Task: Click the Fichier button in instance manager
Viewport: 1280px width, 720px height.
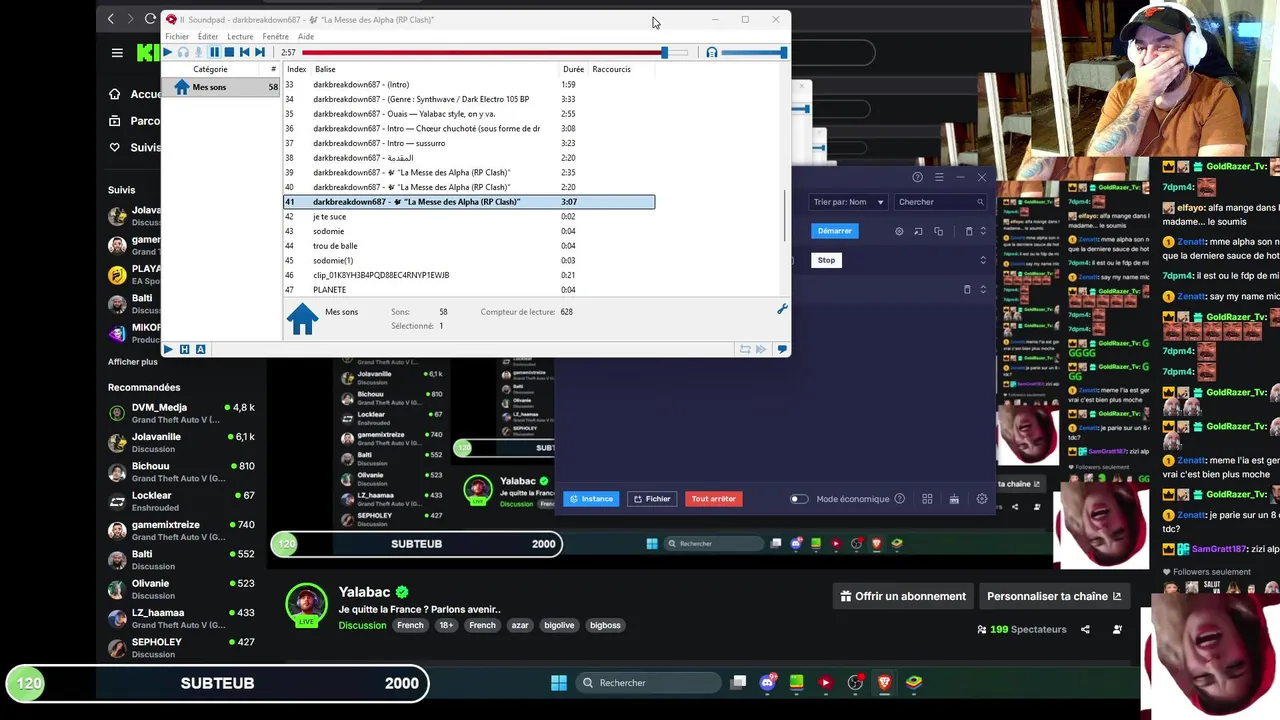Action: [x=652, y=498]
